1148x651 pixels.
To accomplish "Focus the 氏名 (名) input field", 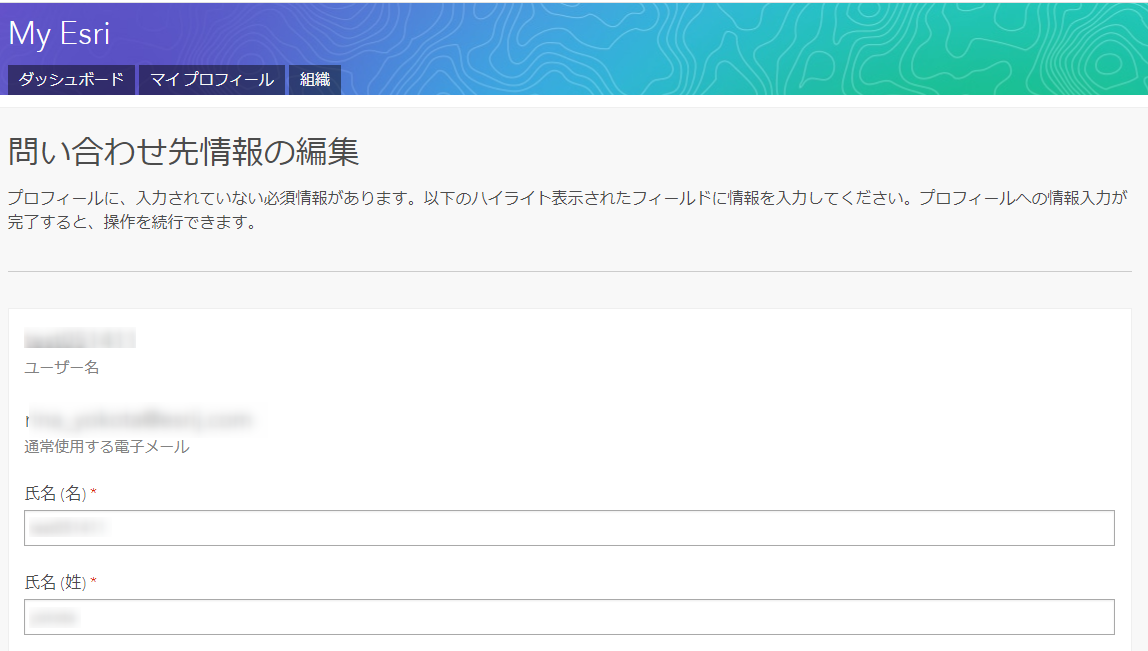I will pos(569,528).
